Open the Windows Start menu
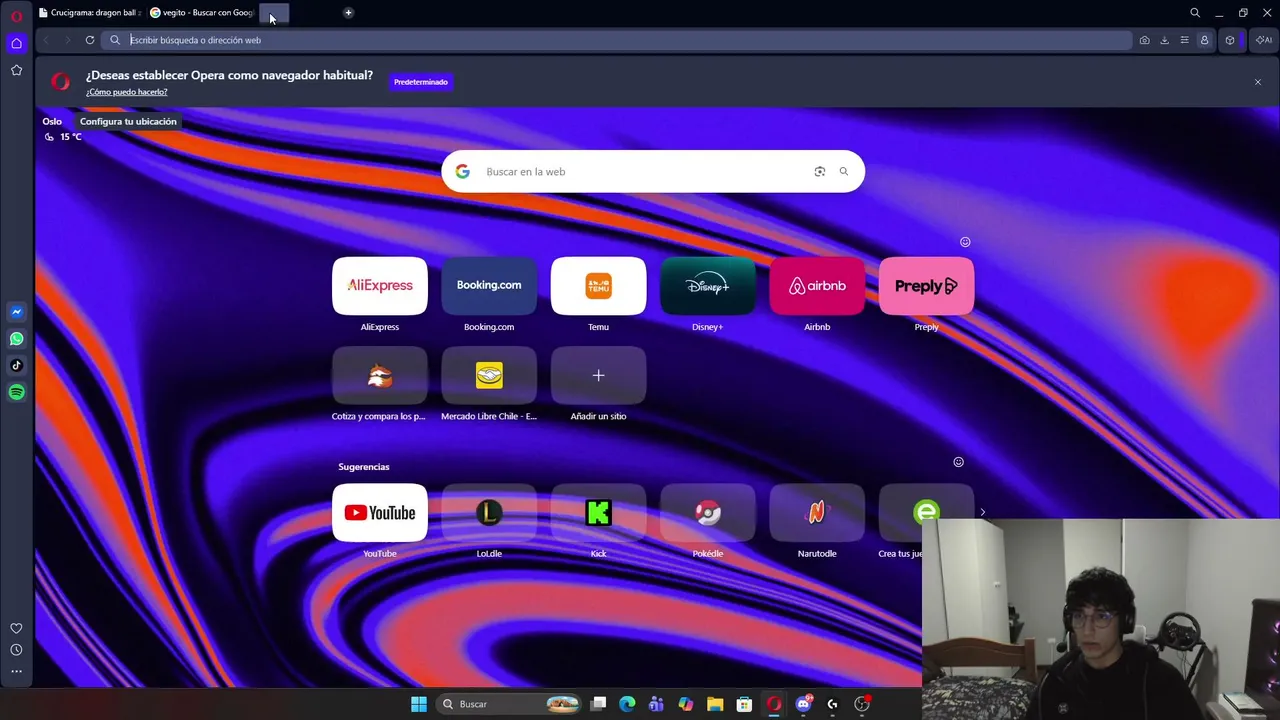 (x=419, y=704)
